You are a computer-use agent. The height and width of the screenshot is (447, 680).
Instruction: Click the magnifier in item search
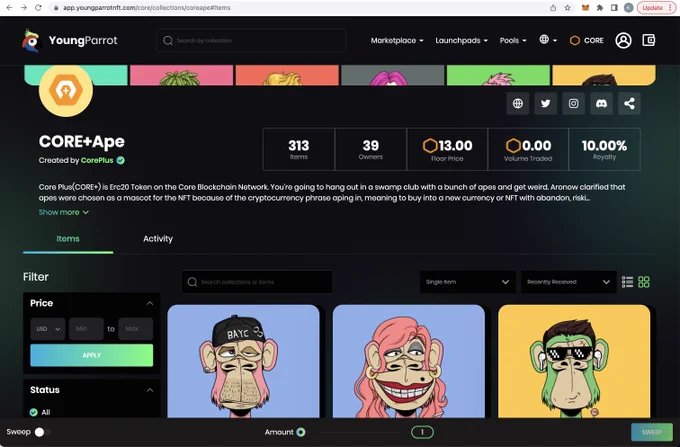coord(192,282)
